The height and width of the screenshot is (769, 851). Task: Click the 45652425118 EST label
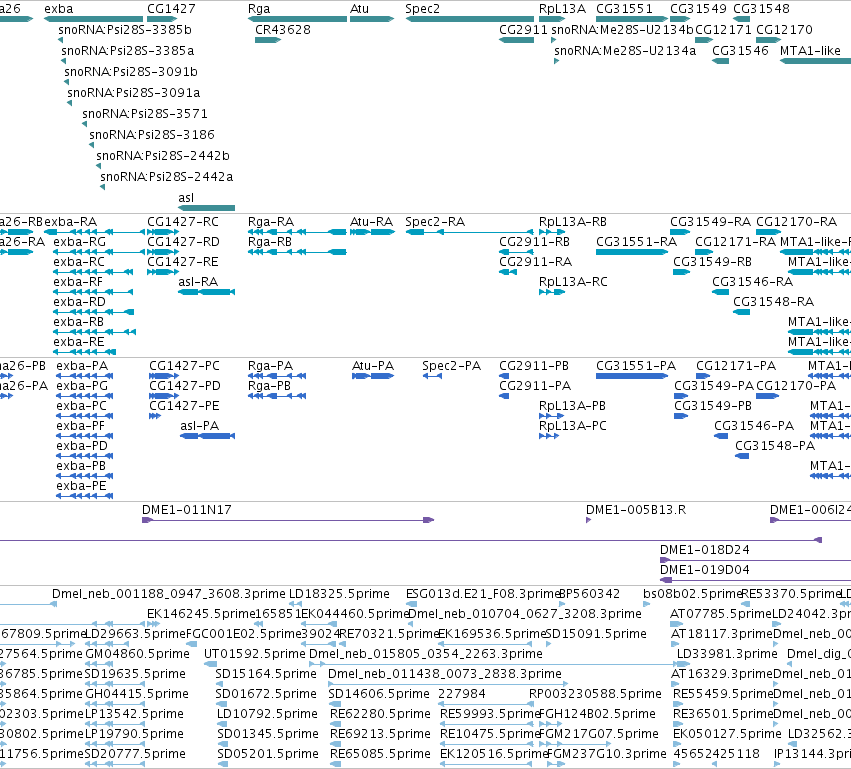click(x=716, y=754)
